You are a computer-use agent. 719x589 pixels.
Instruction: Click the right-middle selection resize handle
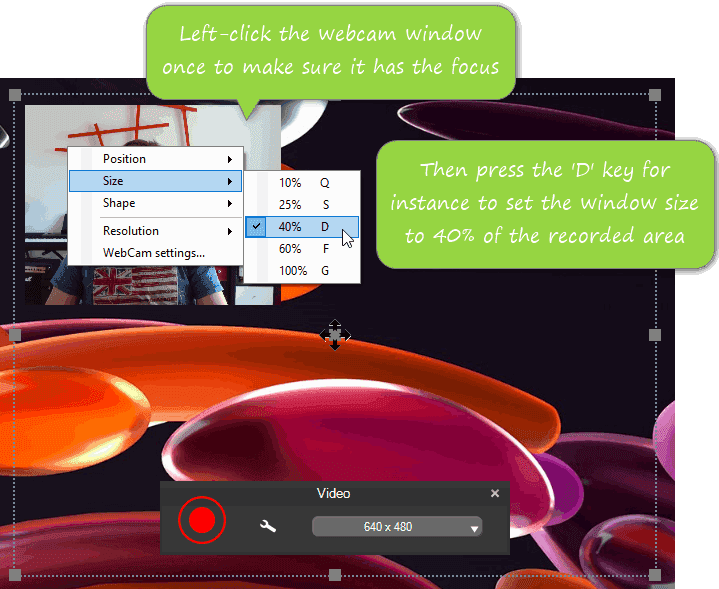[655, 335]
